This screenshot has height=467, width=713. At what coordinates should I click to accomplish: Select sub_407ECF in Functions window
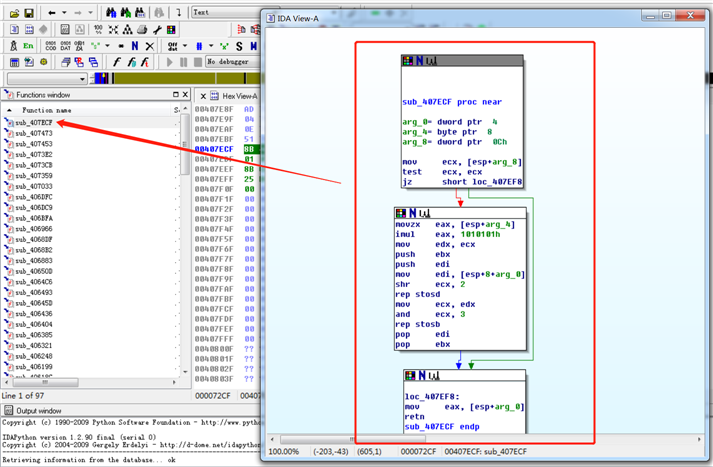coord(34,123)
